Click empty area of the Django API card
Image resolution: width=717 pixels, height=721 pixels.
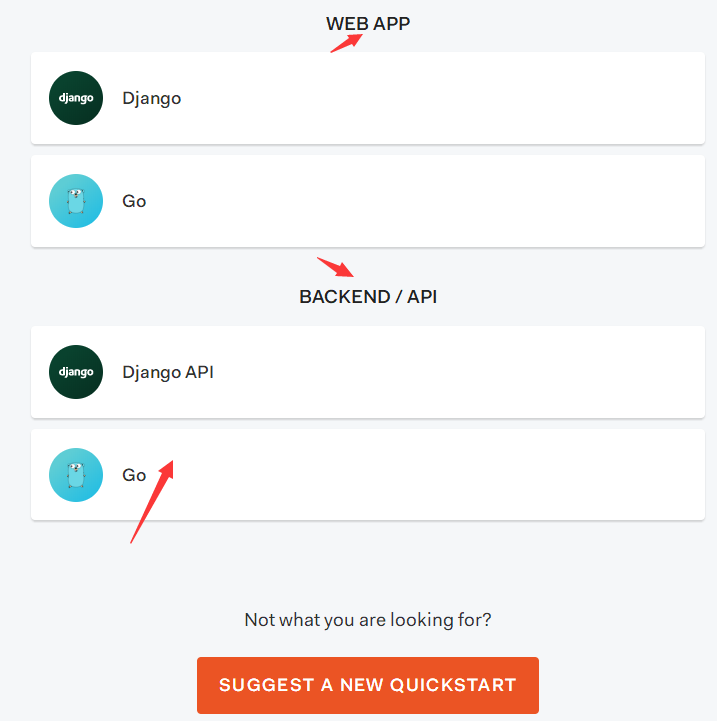tap(460, 372)
